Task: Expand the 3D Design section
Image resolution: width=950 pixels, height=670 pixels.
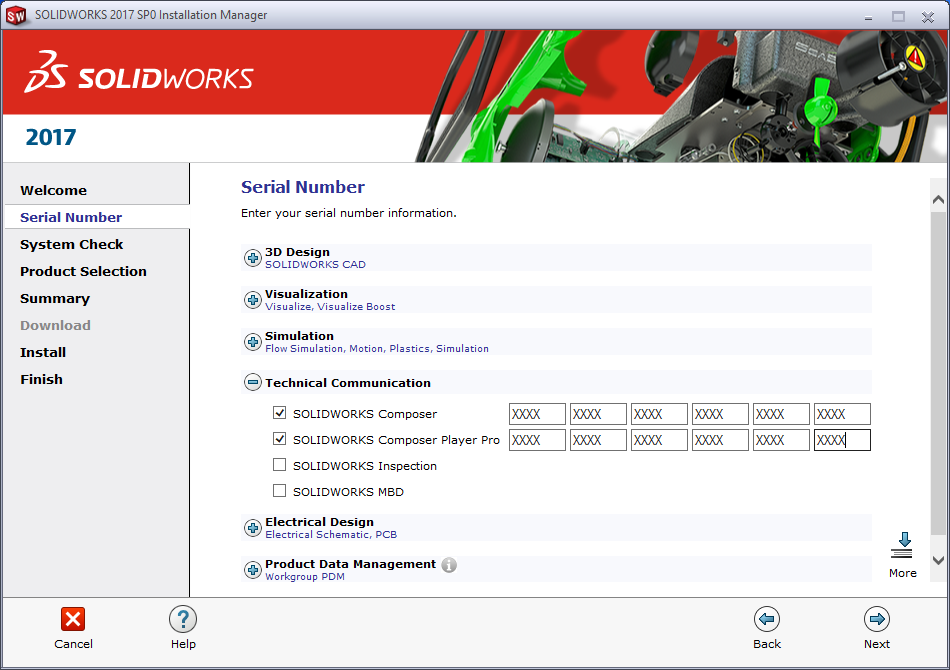Action: pos(253,258)
